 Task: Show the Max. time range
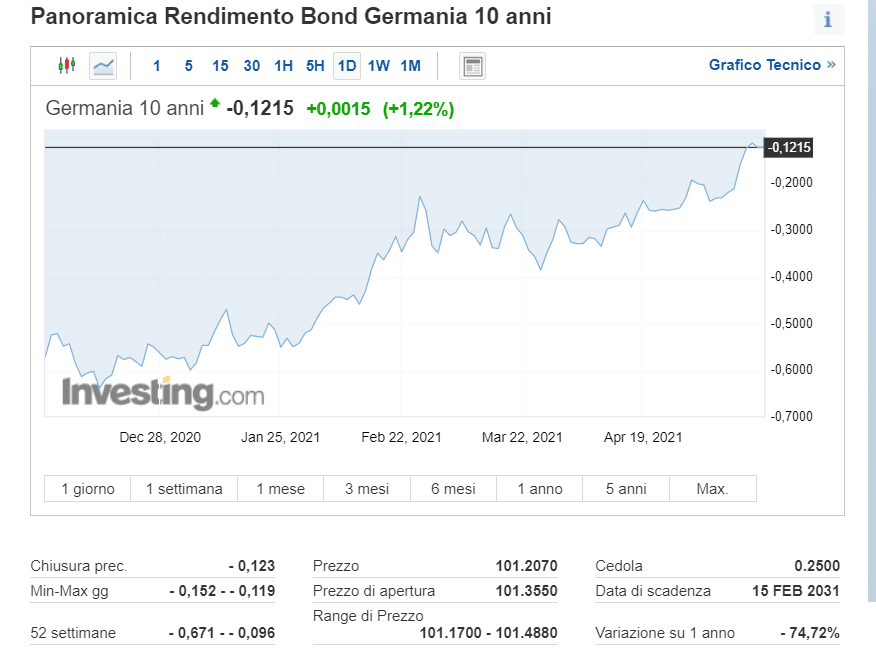point(712,489)
